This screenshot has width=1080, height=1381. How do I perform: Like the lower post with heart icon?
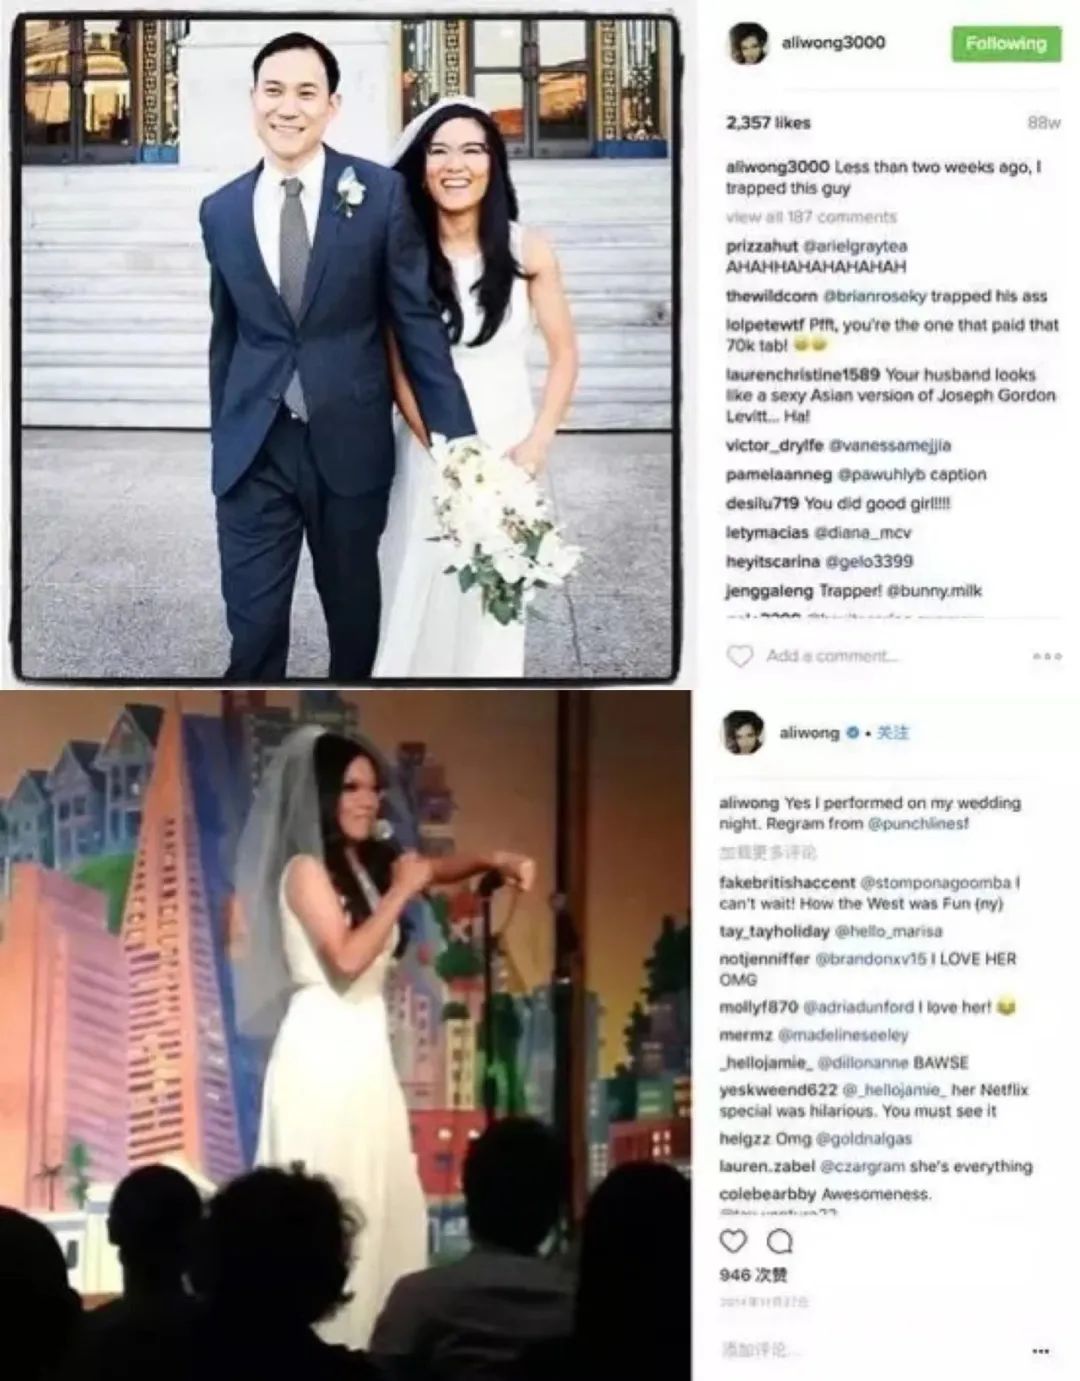[x=734, y=1241]
